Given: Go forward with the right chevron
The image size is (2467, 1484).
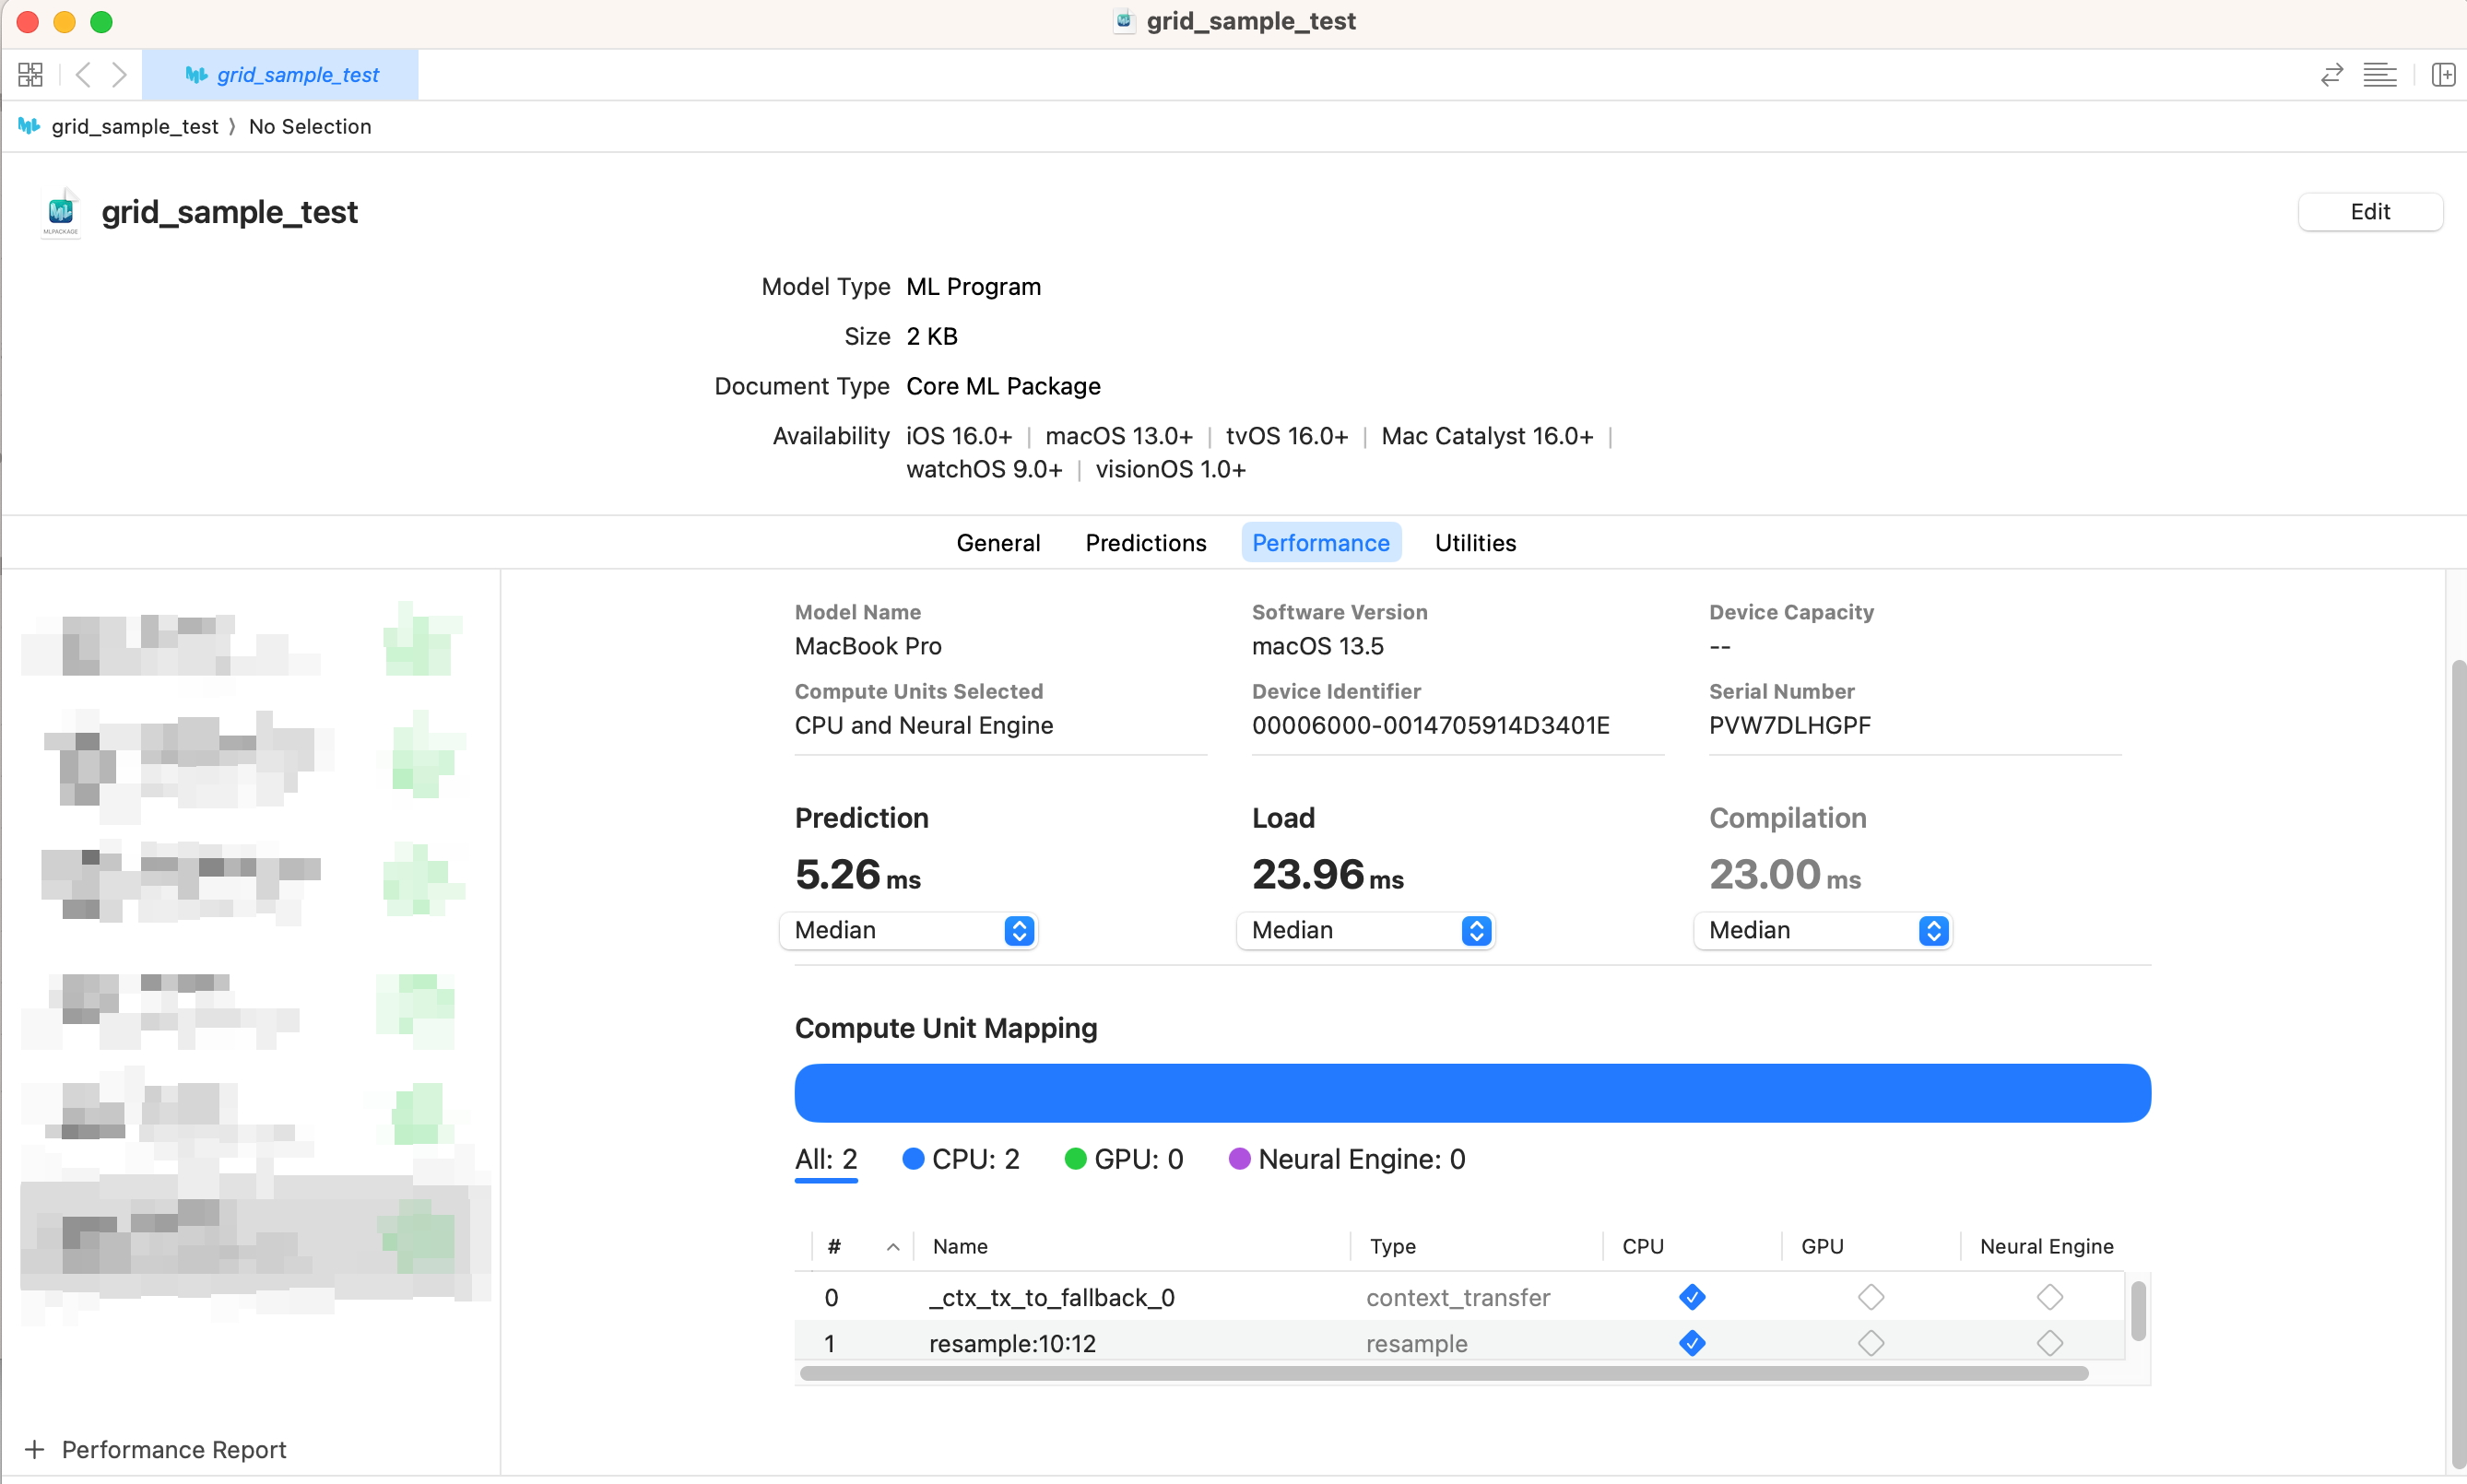Looking at the screenshot, I should tap(119, 75).
